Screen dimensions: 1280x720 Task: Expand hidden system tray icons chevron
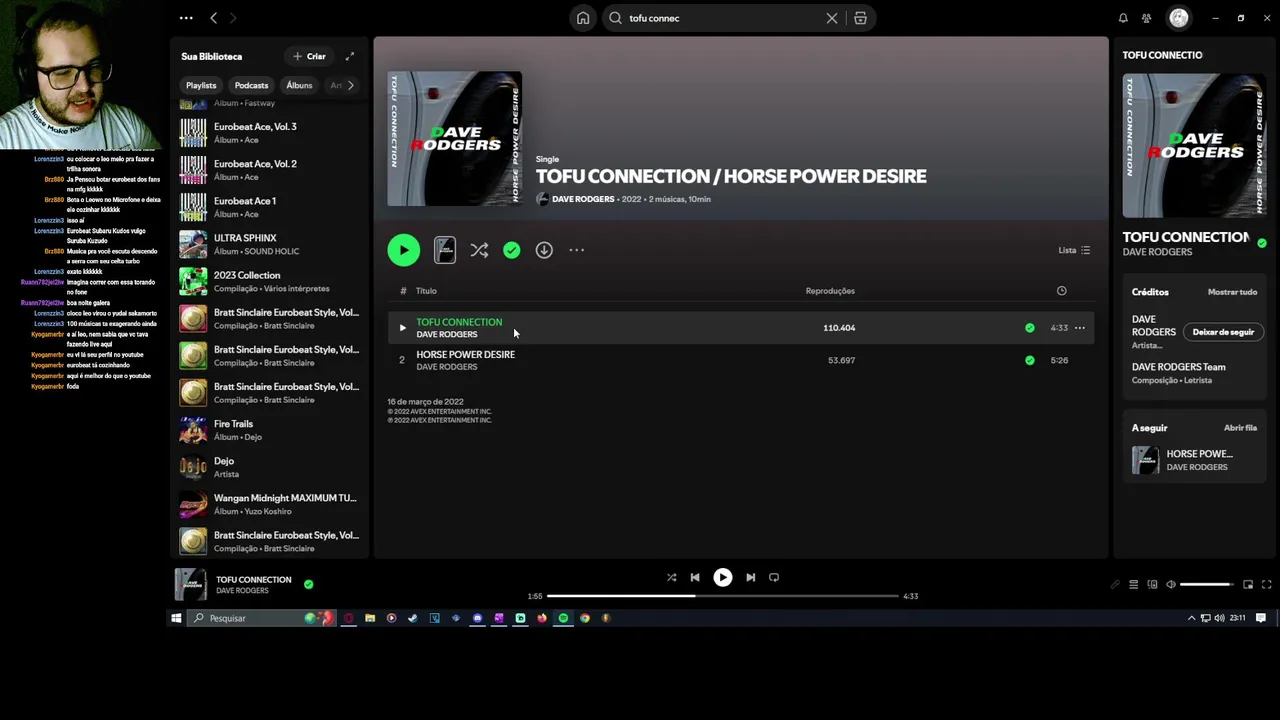point(1191,618)
